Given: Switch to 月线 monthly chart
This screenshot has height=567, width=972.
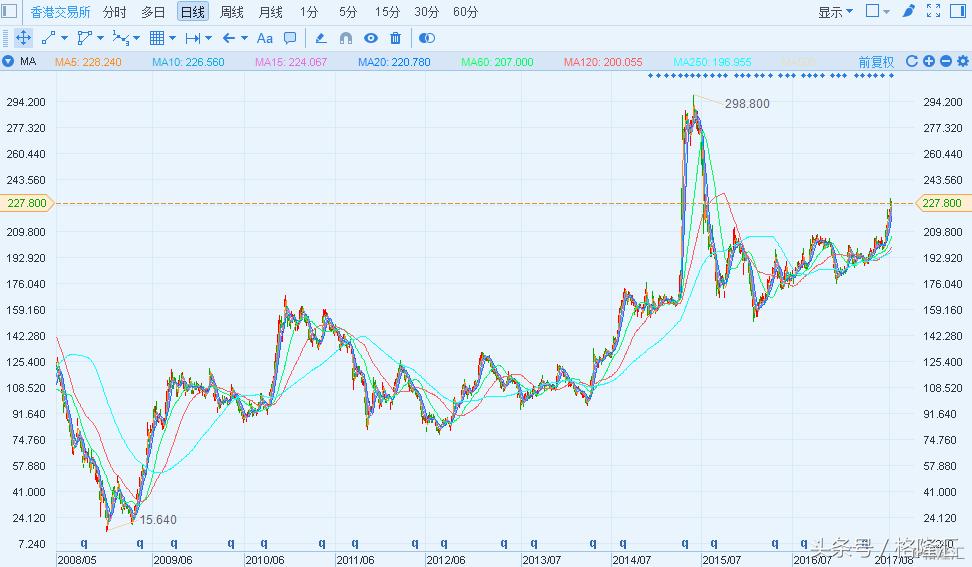Looking at the screenshot, I should 270,12.
